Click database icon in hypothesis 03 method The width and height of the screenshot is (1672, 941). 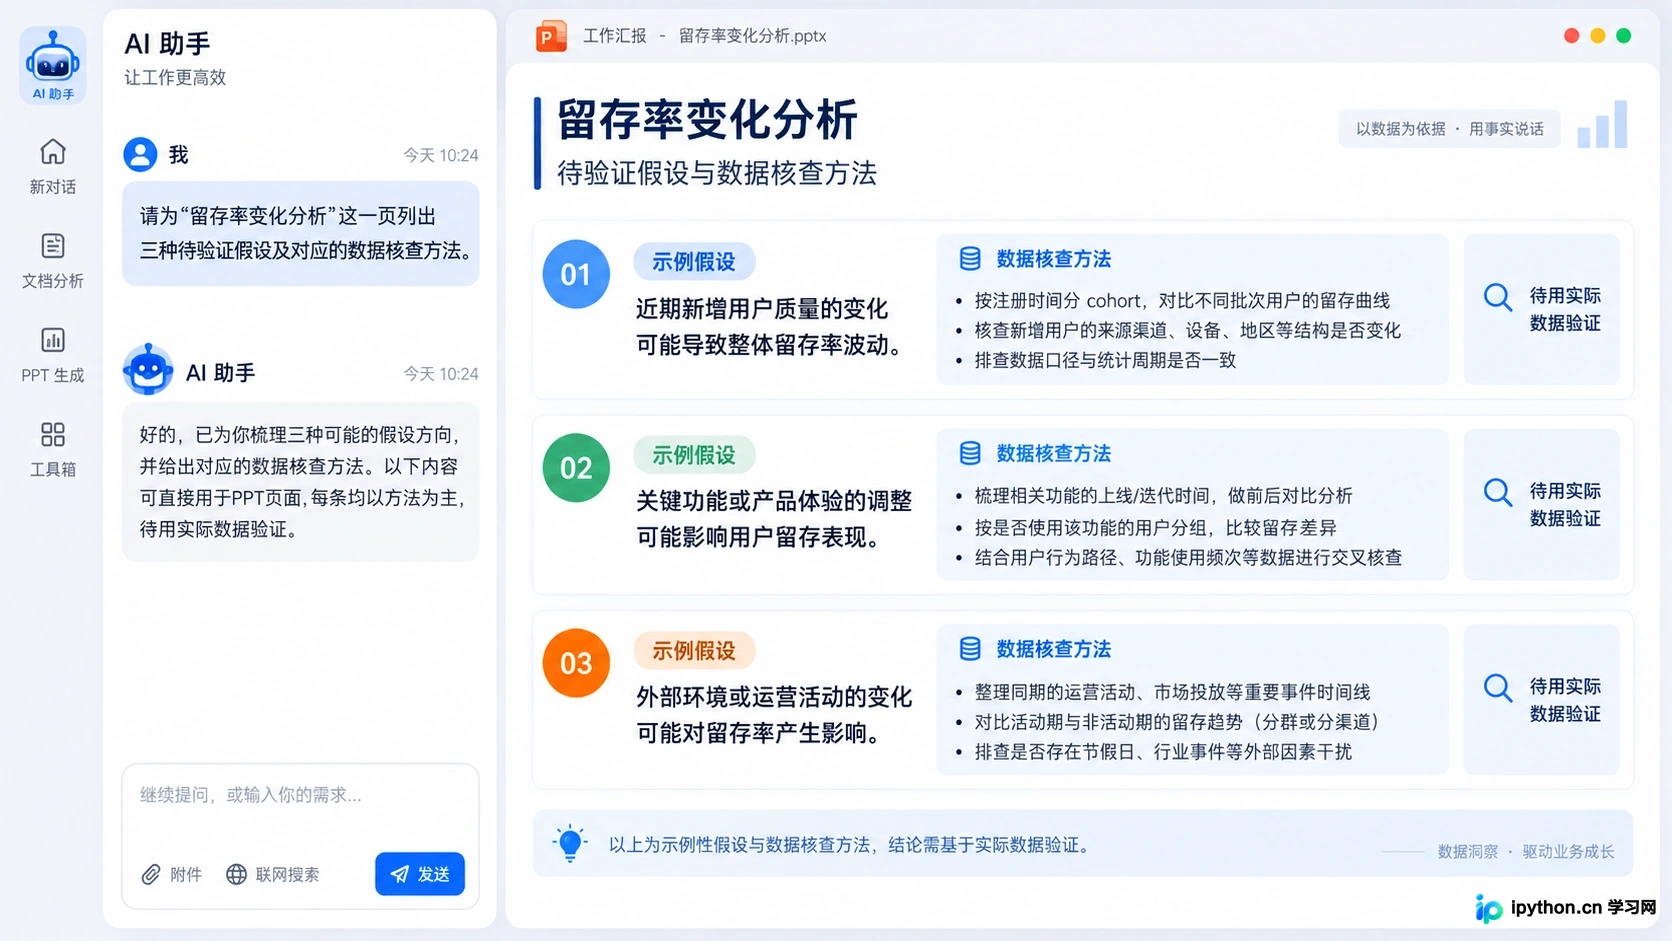(970, 649)
